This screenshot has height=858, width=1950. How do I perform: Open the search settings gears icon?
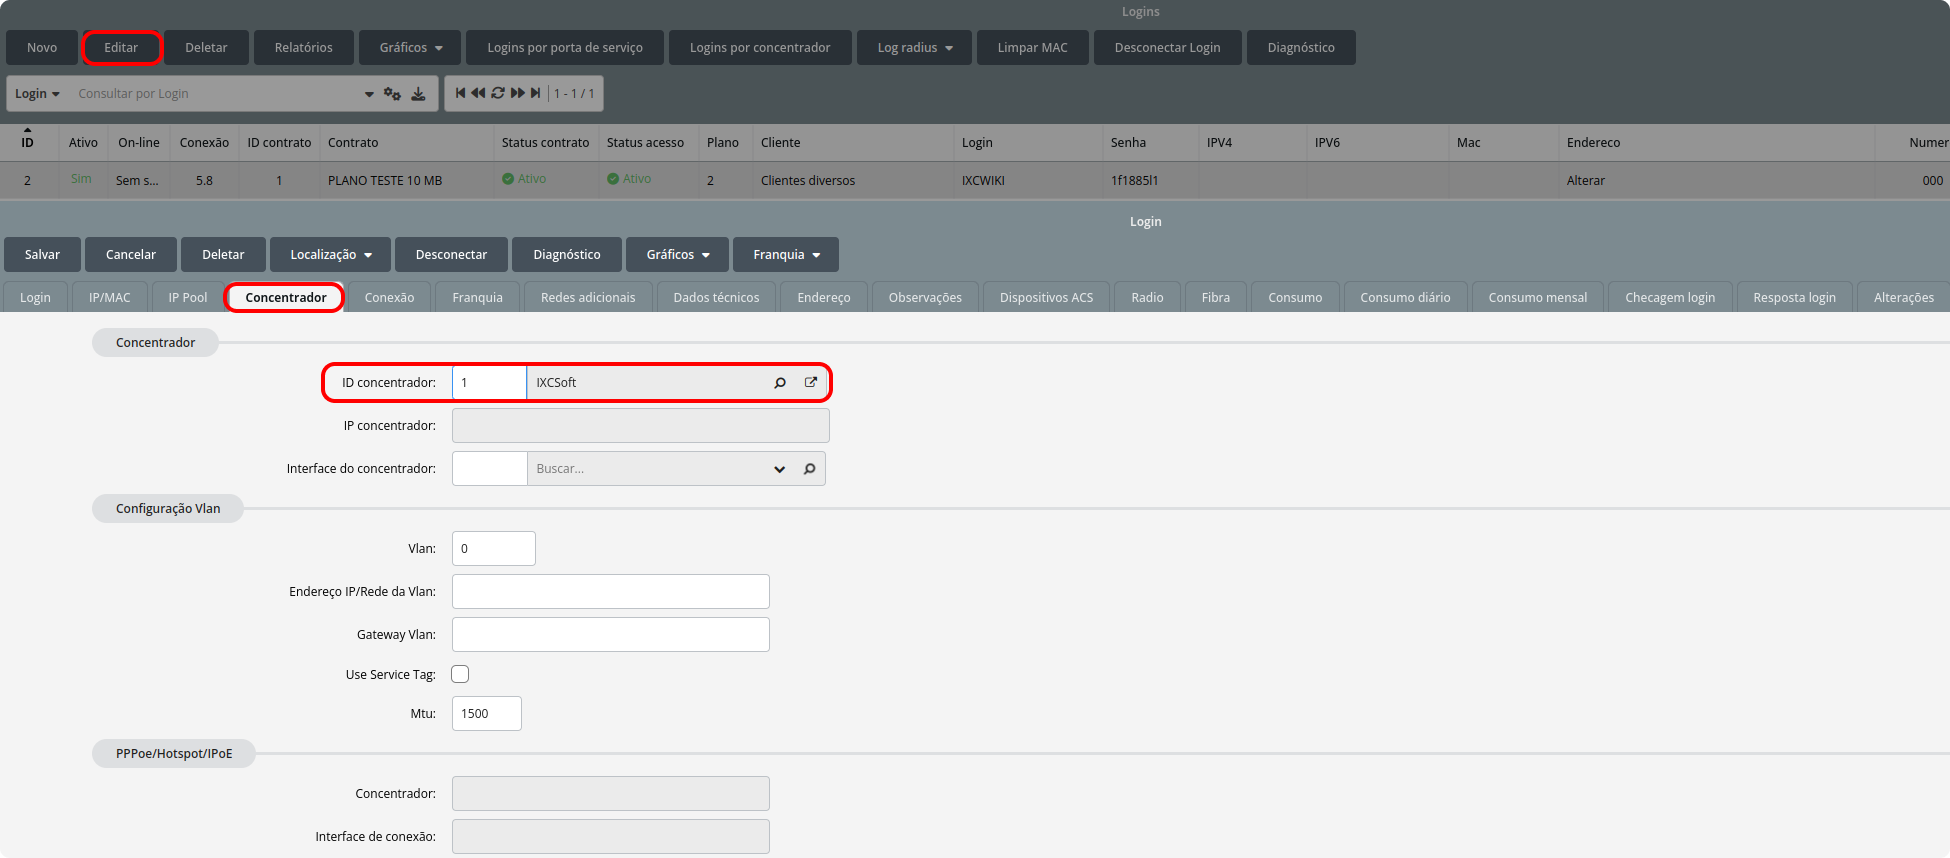pyautogui.click(x=392, y=94)
